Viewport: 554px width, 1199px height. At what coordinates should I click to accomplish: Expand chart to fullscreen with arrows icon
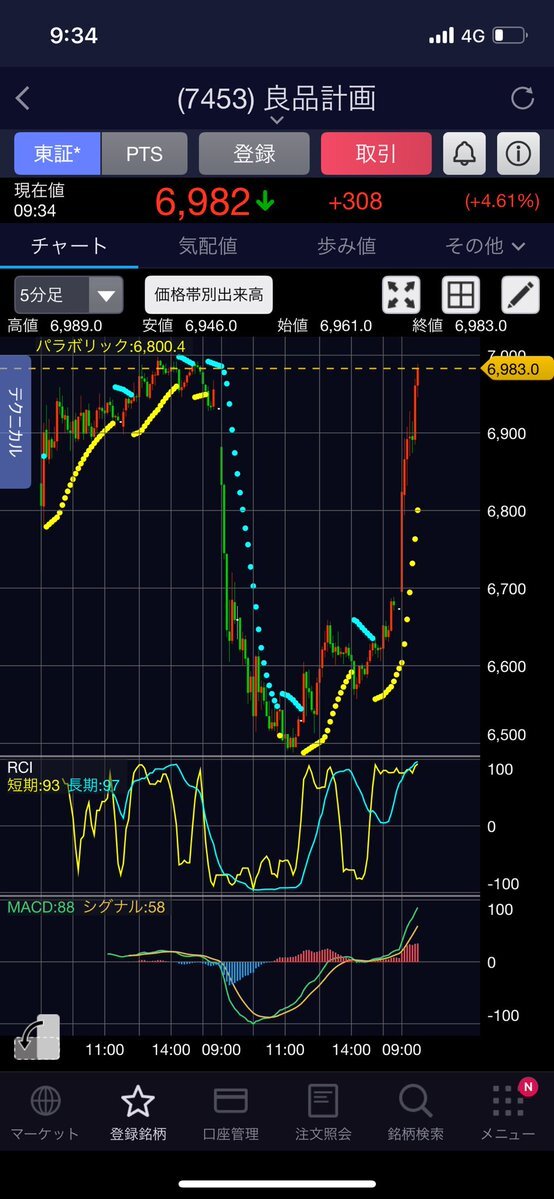click(x=402, y=295)
